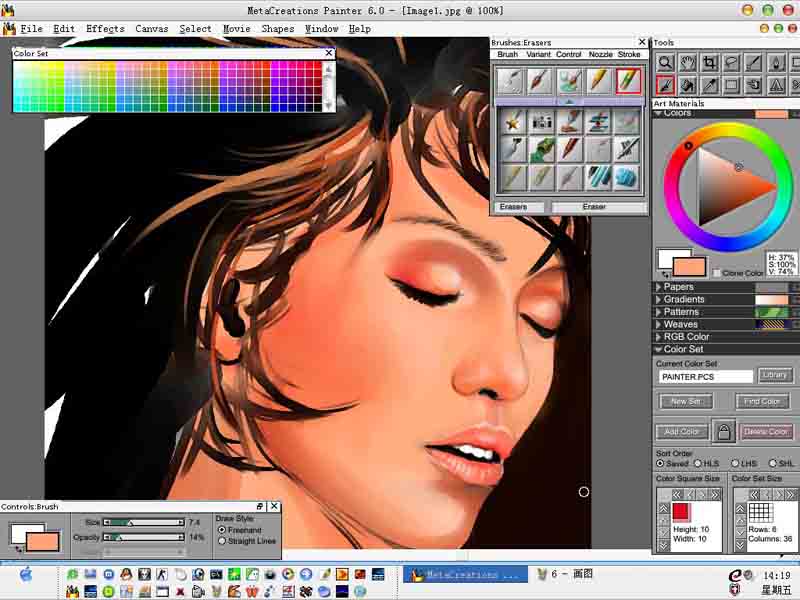Image resolution: width=800 pixels, height=600 pixels.
Task: Pick the gold star brush in brush grid
Action: point(512,121)
